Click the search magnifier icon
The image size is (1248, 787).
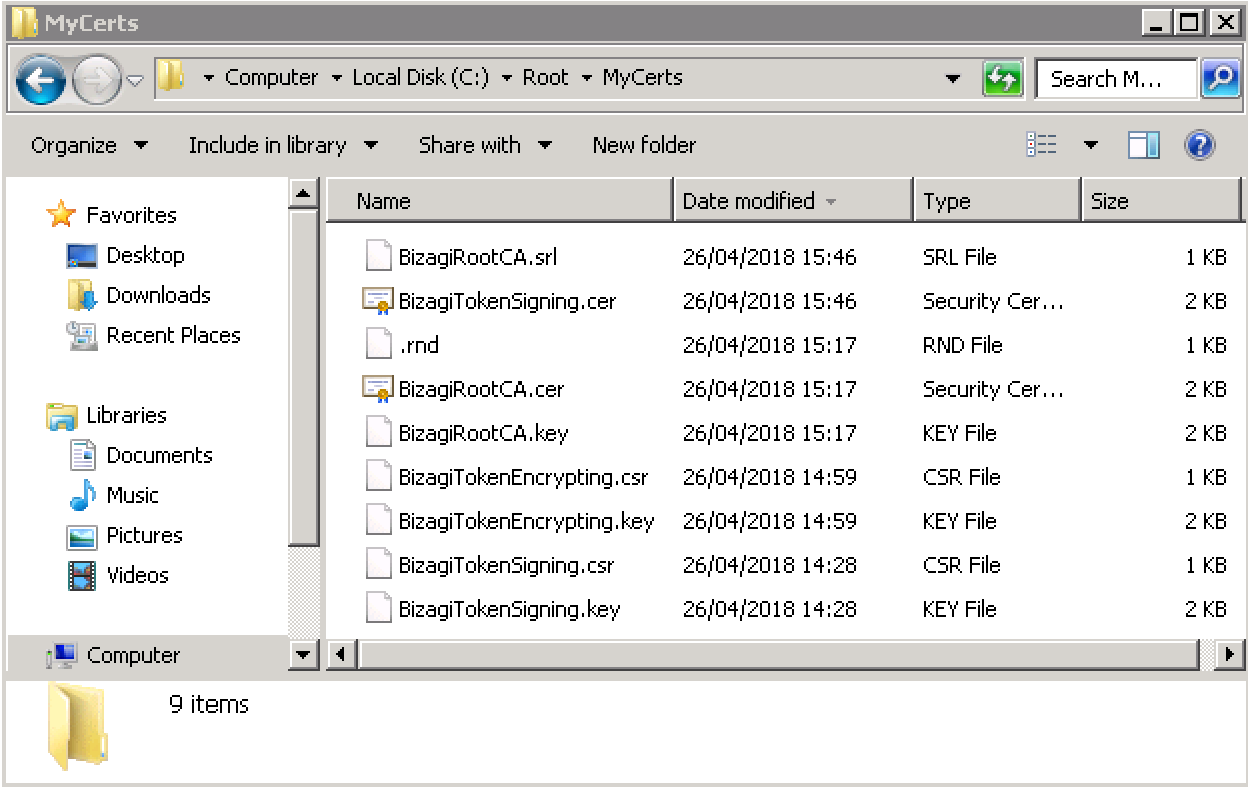tap(1220, 79)
